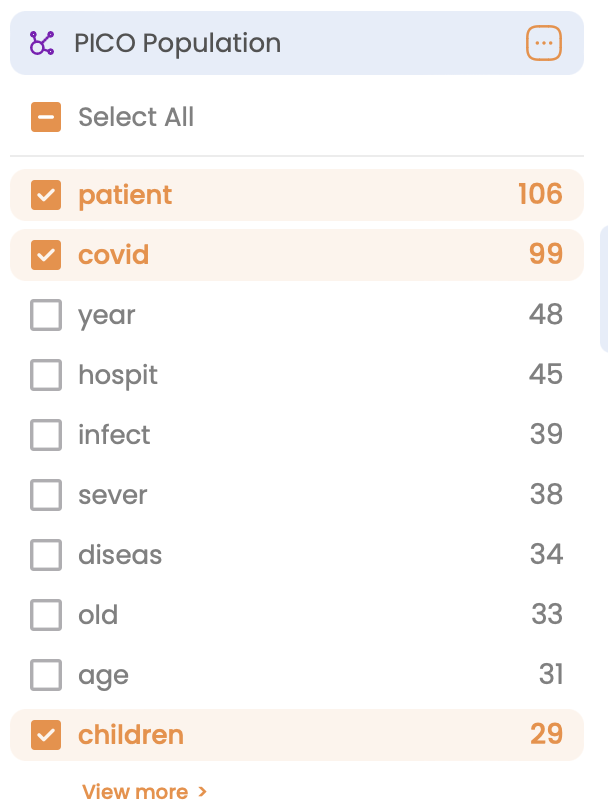Check the old checkbox

[x=46, y=615]
